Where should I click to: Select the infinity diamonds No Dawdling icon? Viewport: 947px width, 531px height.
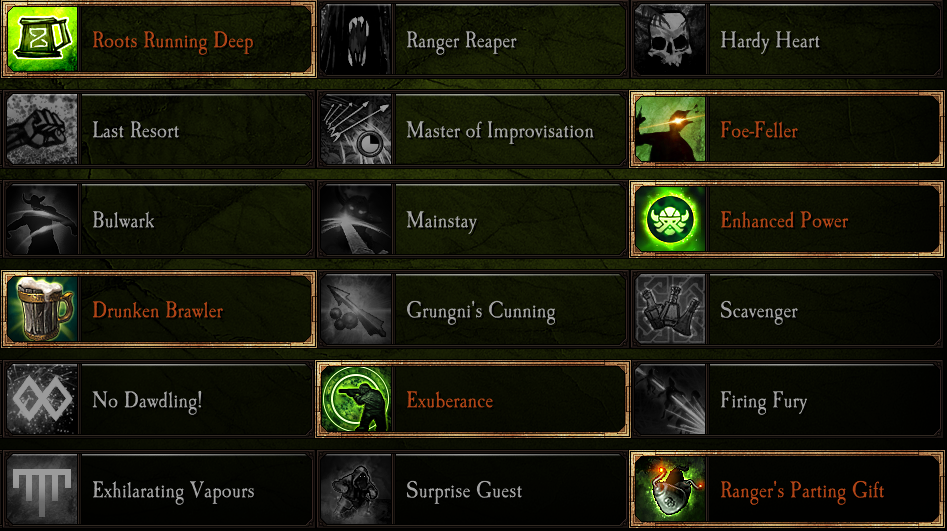point(42,399)
